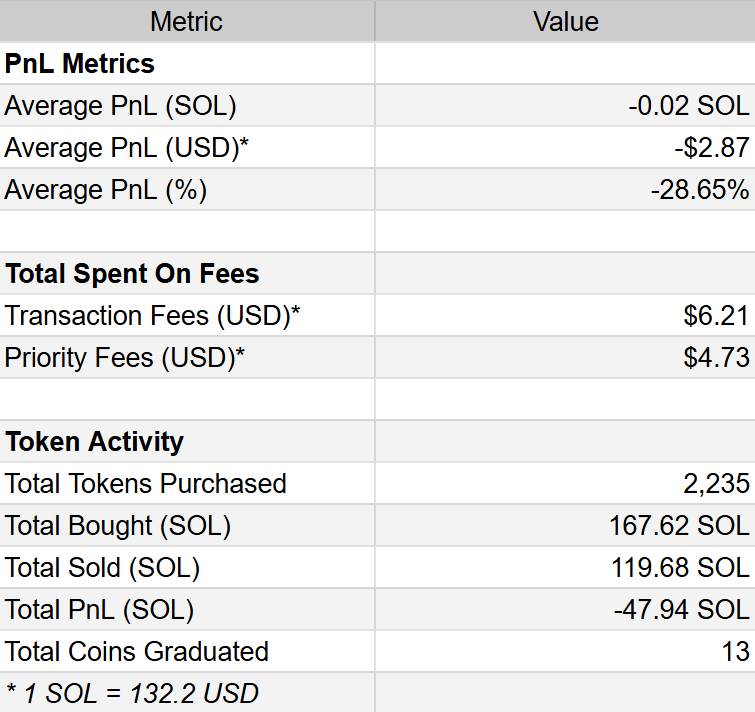
Task: Select the Total PnL (SOL) label
Action: click(99, 609)
